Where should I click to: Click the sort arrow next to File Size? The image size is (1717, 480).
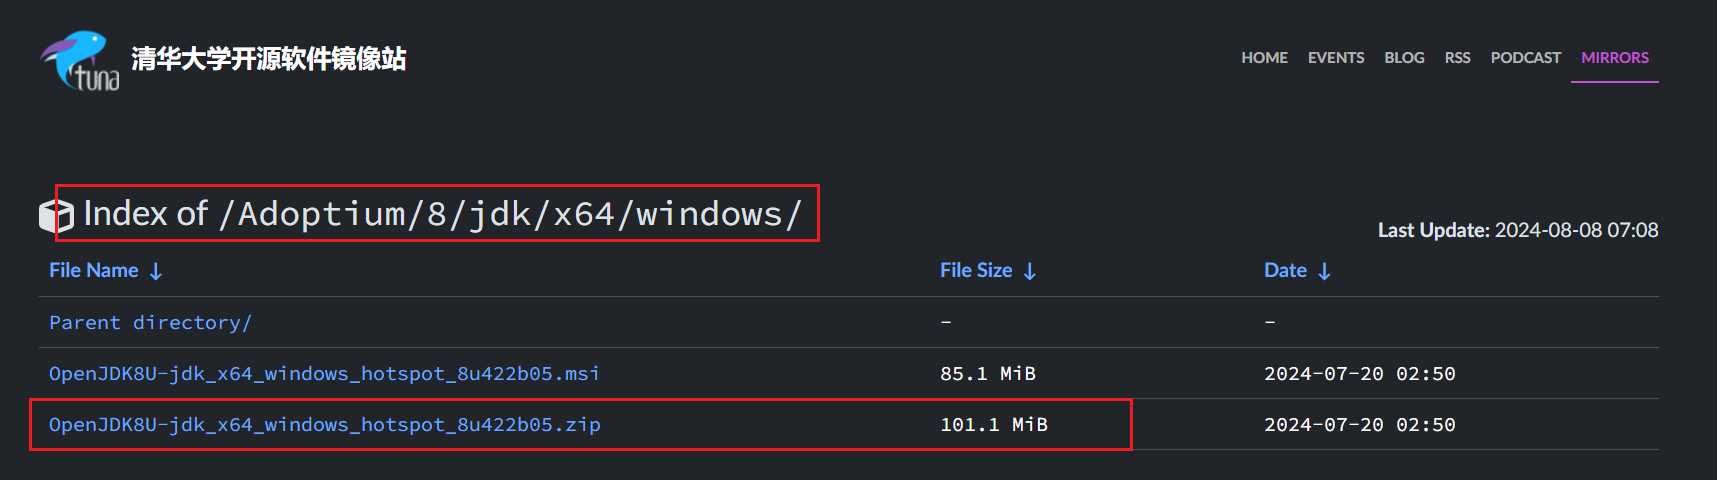[1030, 271]
